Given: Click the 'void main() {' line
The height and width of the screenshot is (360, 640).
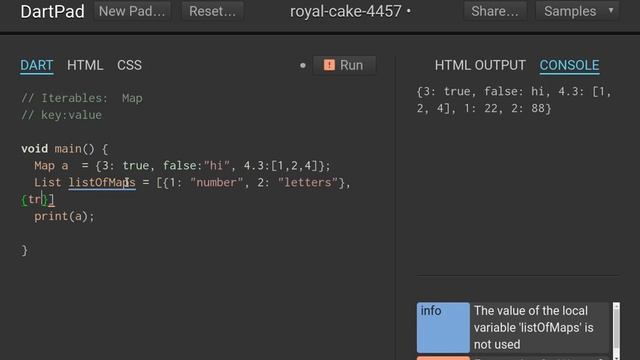Looking at the screenshot, I should coord(64,149).
